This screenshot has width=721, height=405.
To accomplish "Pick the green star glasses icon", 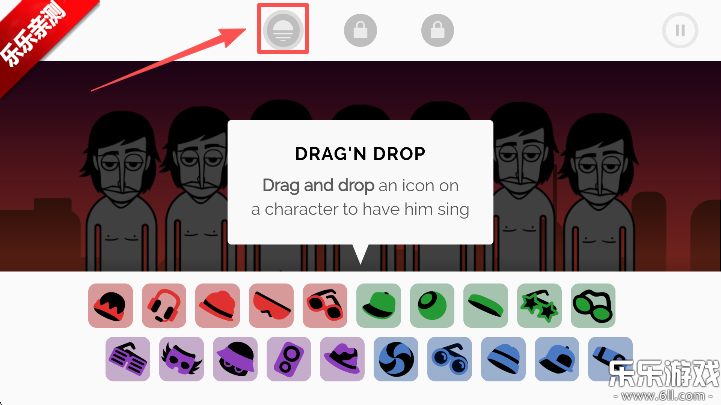I will [x=539, y=306].
